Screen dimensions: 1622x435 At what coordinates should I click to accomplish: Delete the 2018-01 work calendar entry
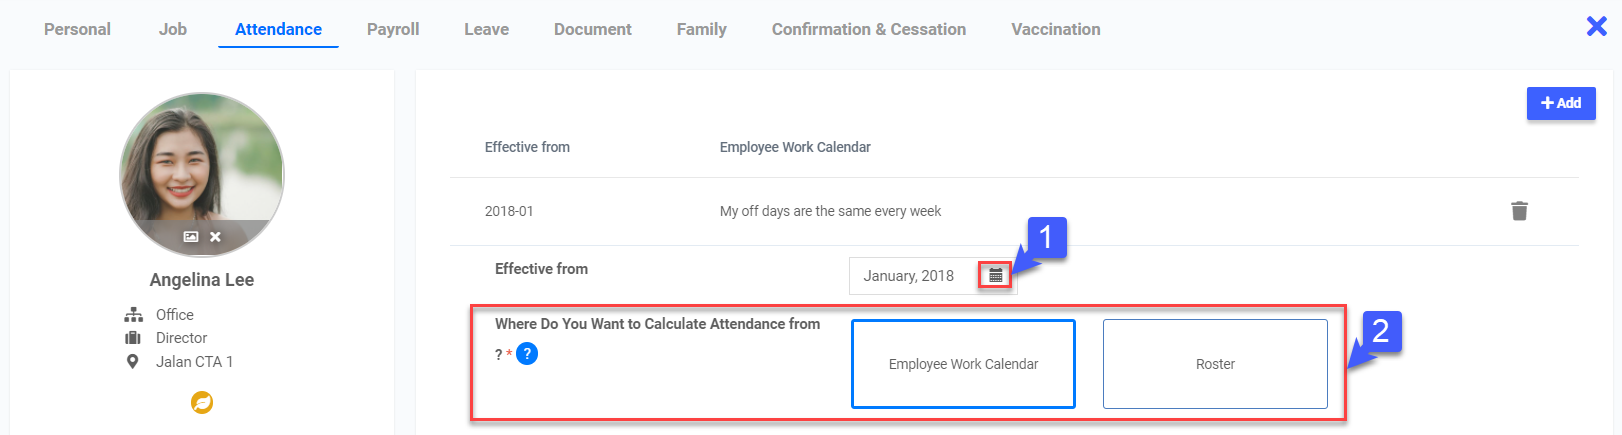pyautogui.click(x=1519, y=211)
